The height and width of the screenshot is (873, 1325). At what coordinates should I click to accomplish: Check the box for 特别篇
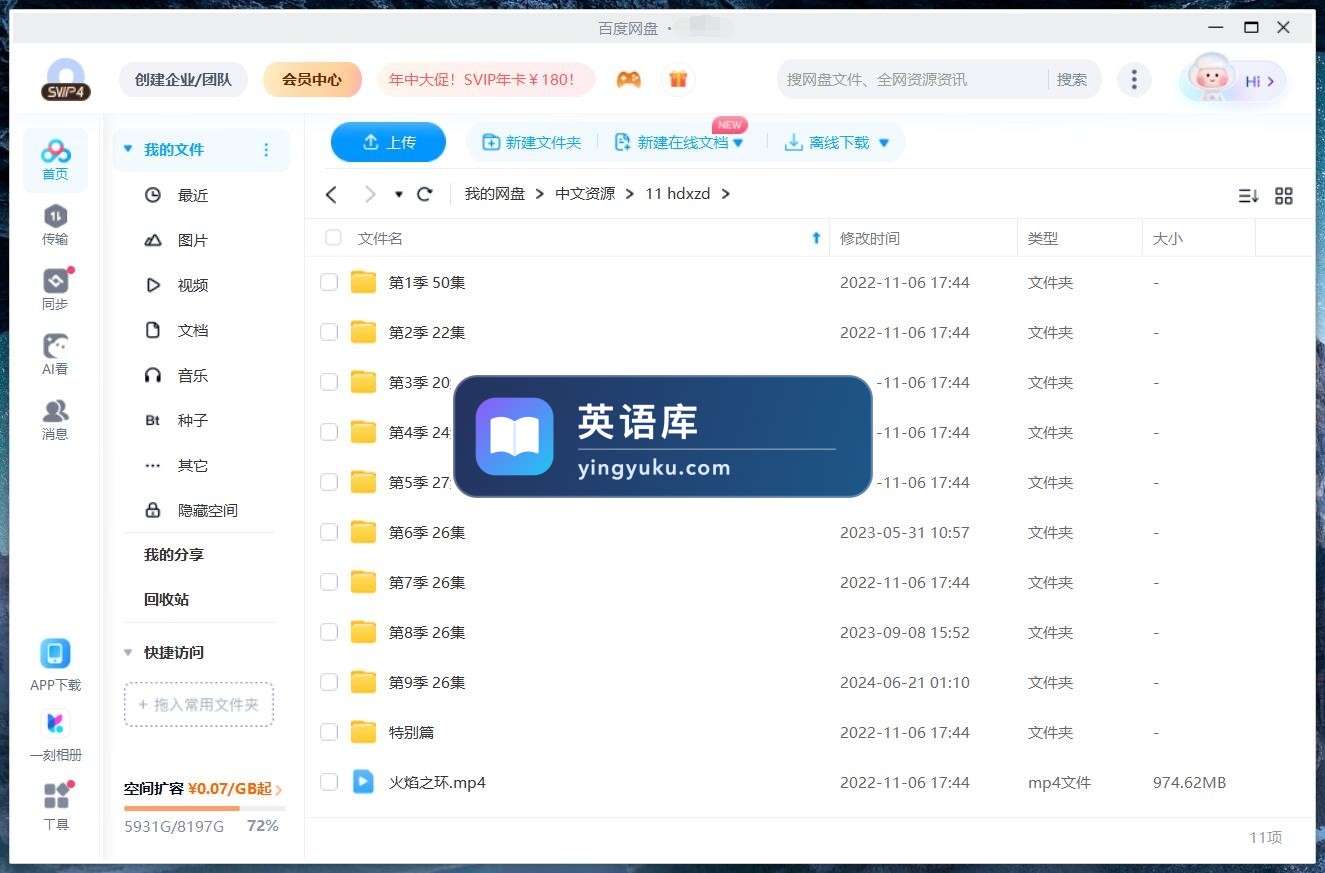pos(329,732)
